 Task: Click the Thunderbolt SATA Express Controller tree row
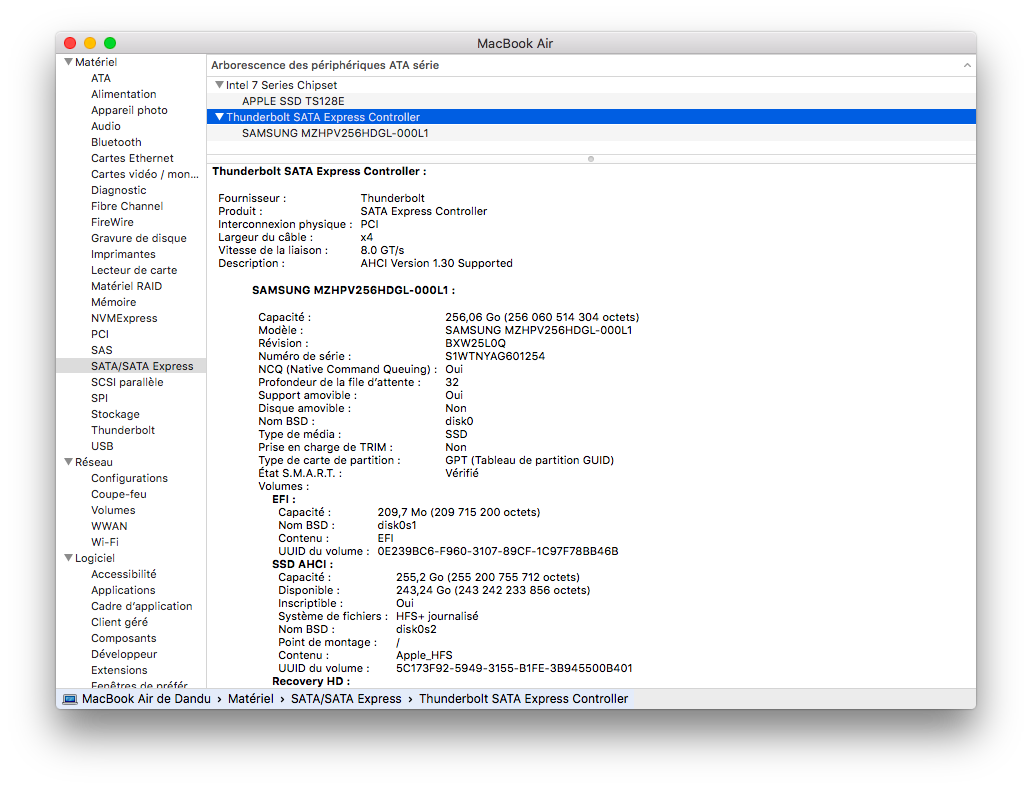pos(591,117)
